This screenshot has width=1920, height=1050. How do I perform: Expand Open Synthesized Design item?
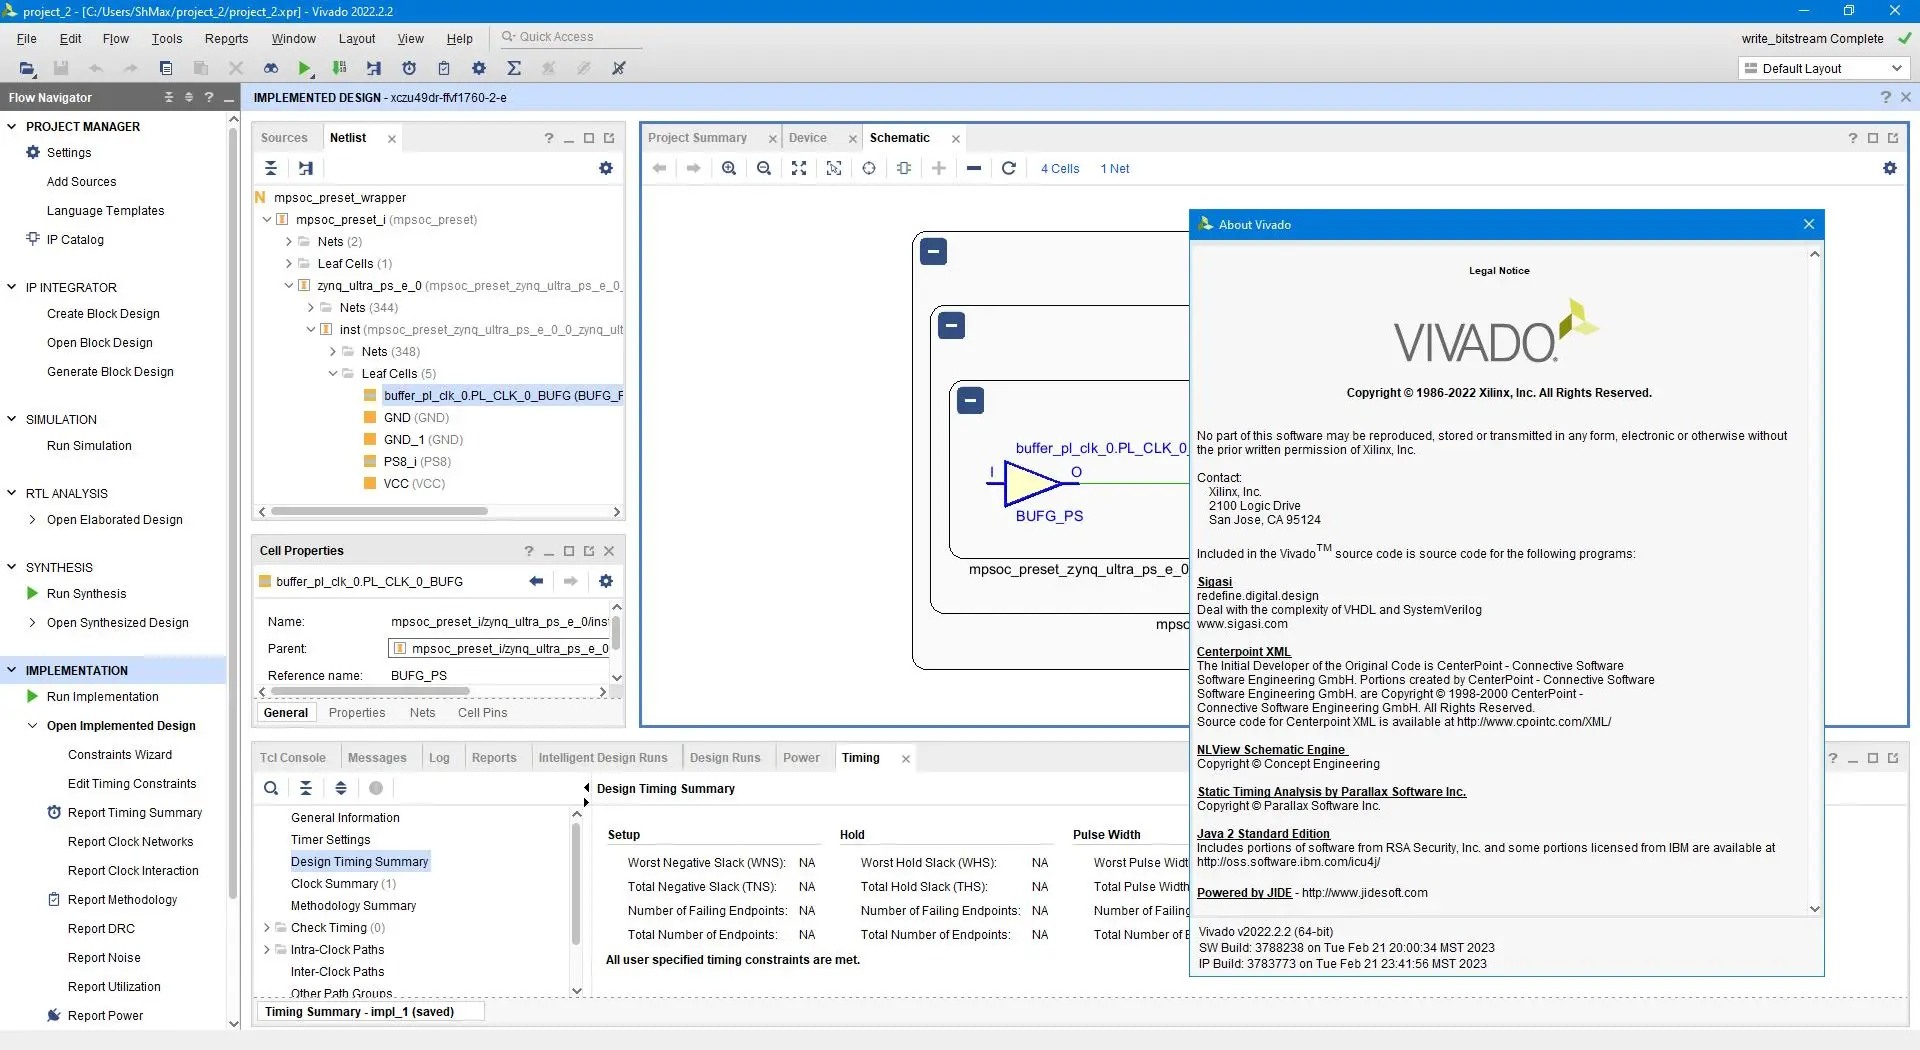33,622
